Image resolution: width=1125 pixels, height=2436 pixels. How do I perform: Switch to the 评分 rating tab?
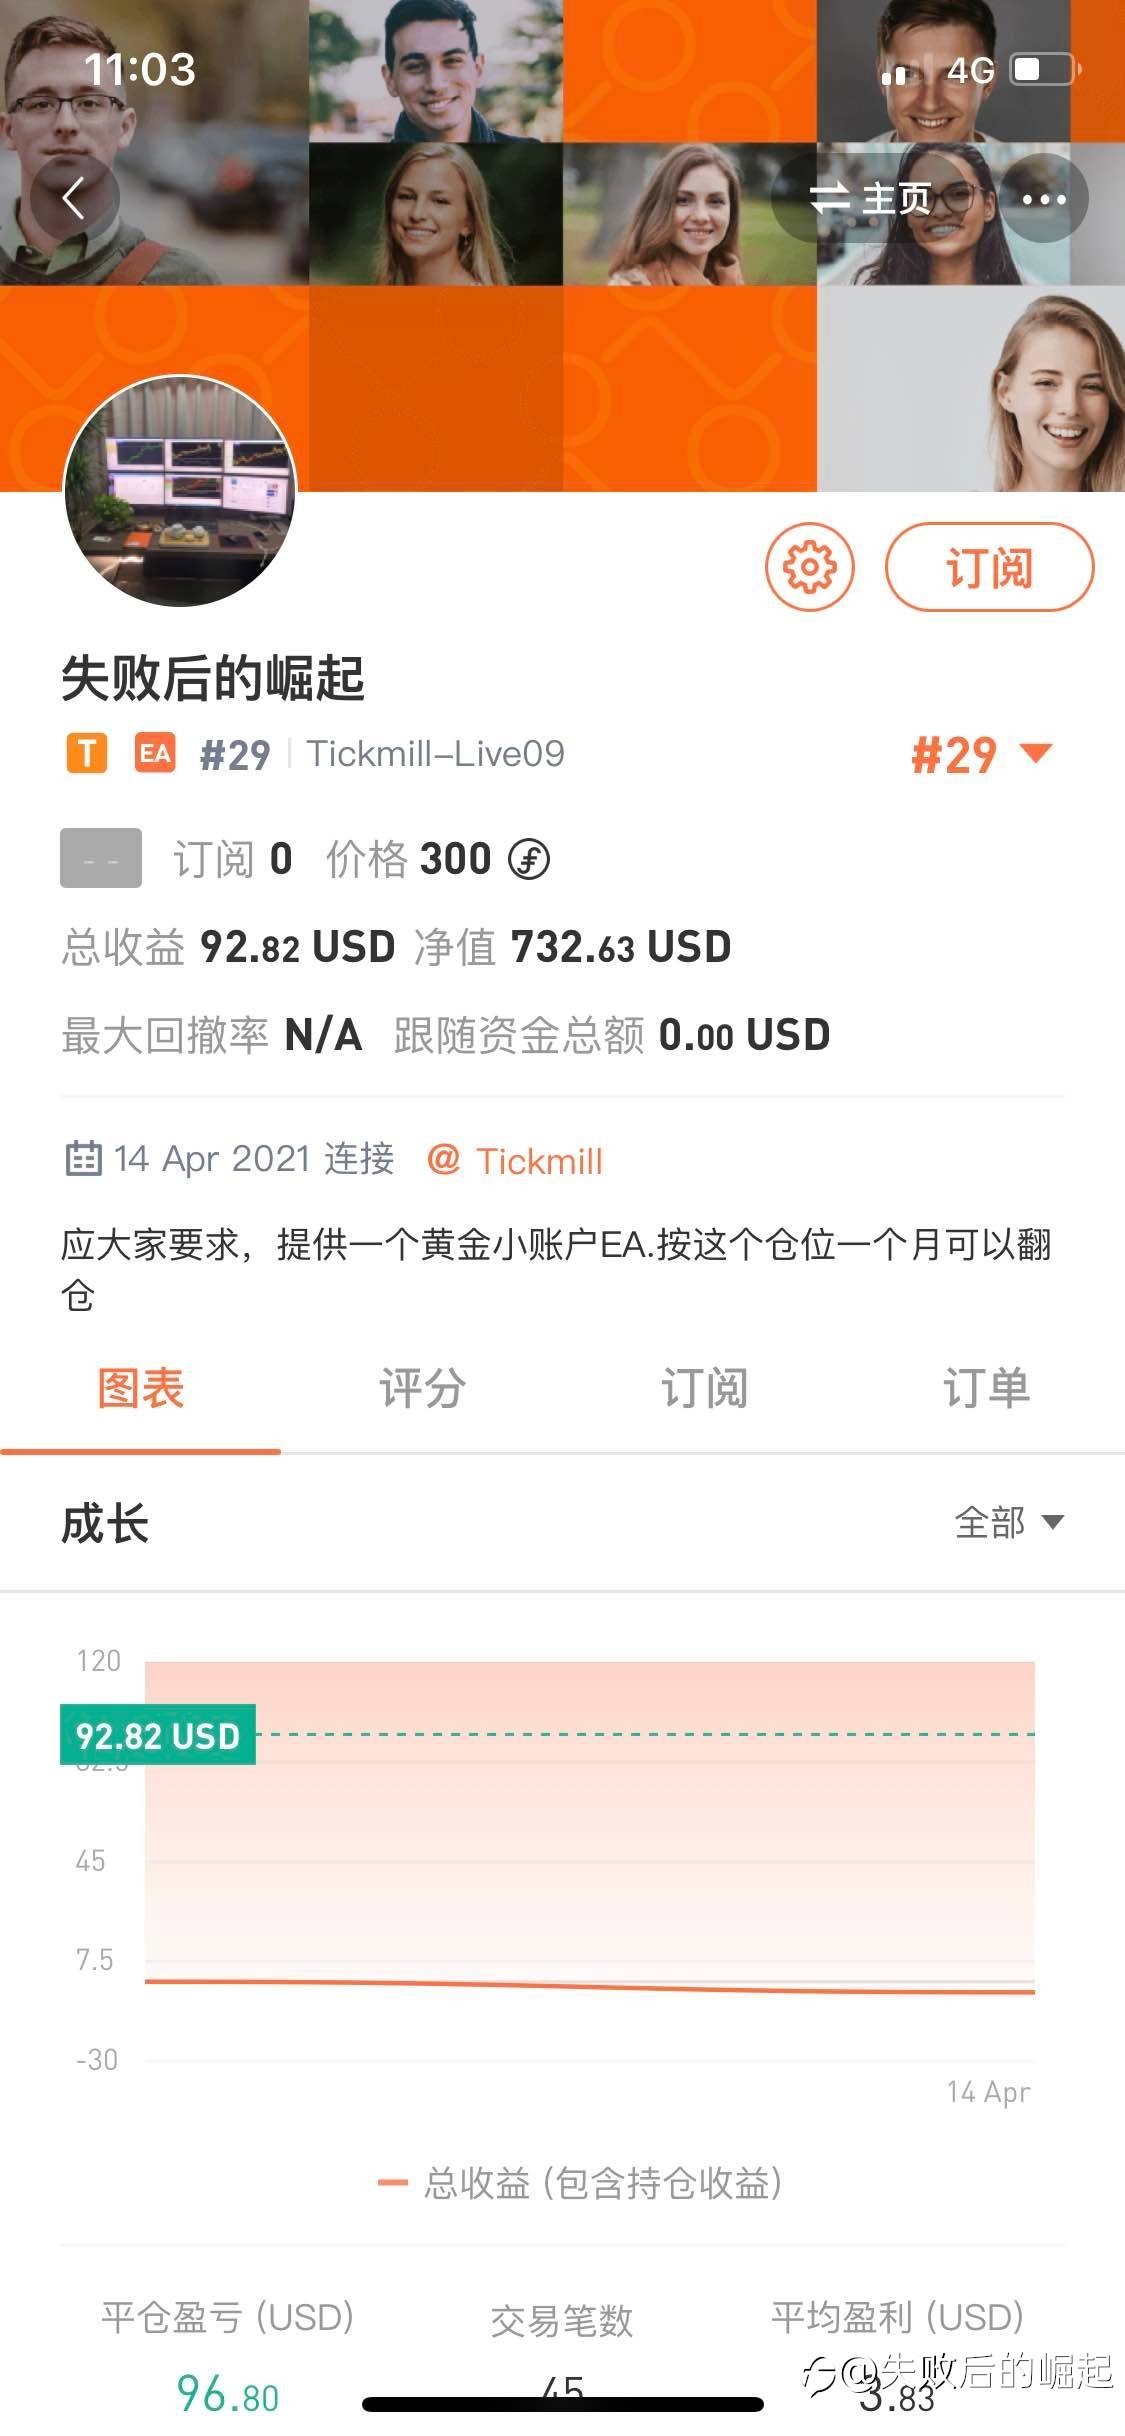pos(422,1388)
